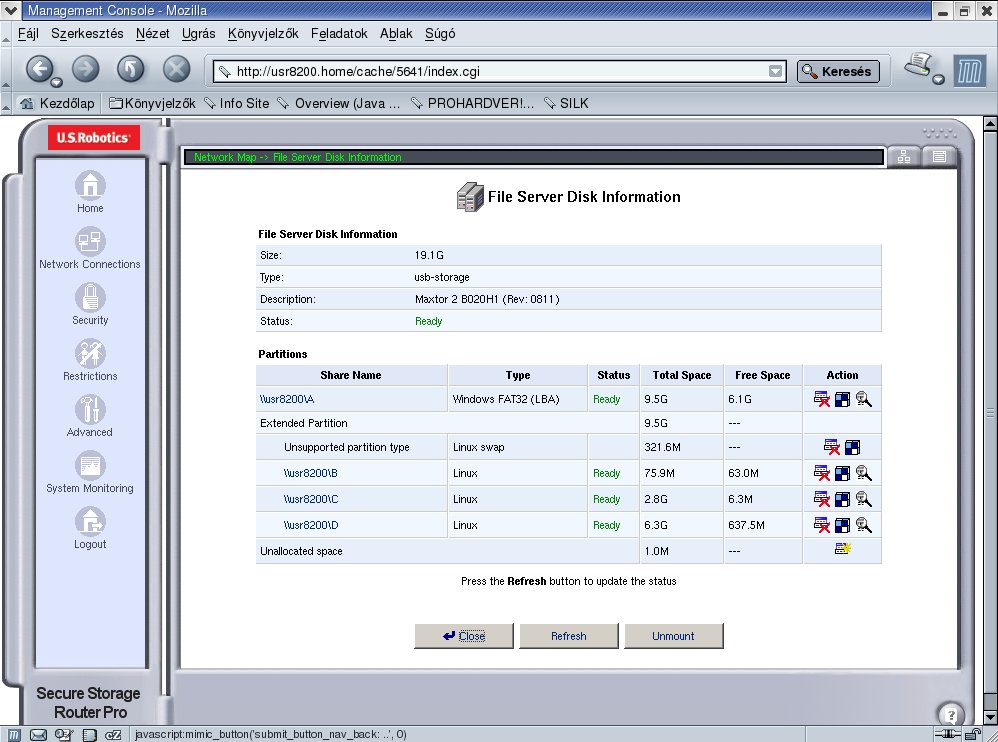Check disk magnifier icon for \\usr8200\D
The width and height of the screenshot is (998, 742).
pos(863,525)
